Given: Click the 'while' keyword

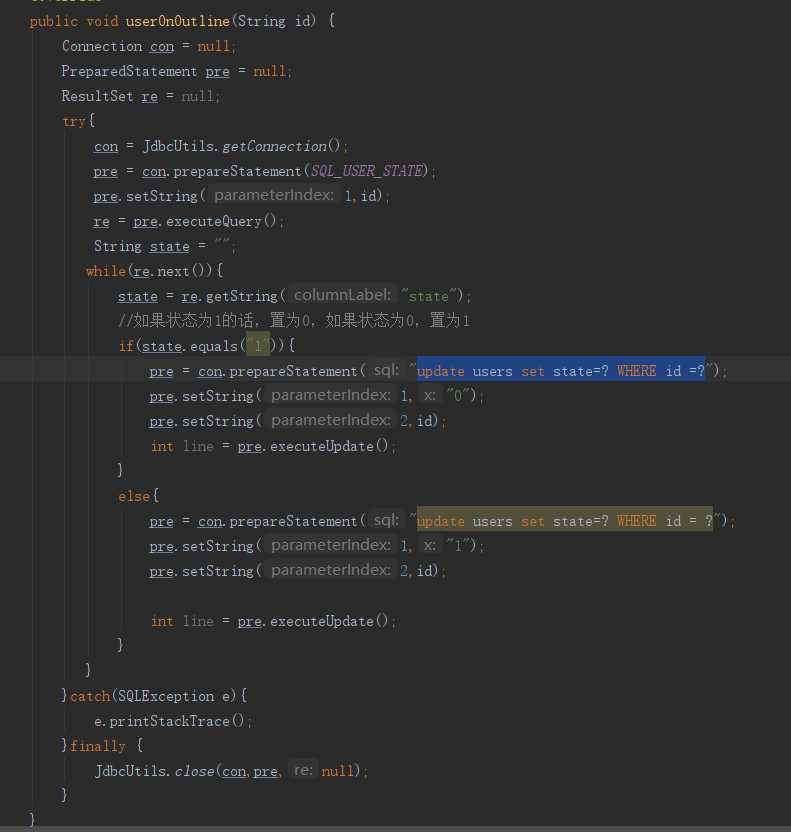Looking at the screenshot, I should click(x=106, y=271).
